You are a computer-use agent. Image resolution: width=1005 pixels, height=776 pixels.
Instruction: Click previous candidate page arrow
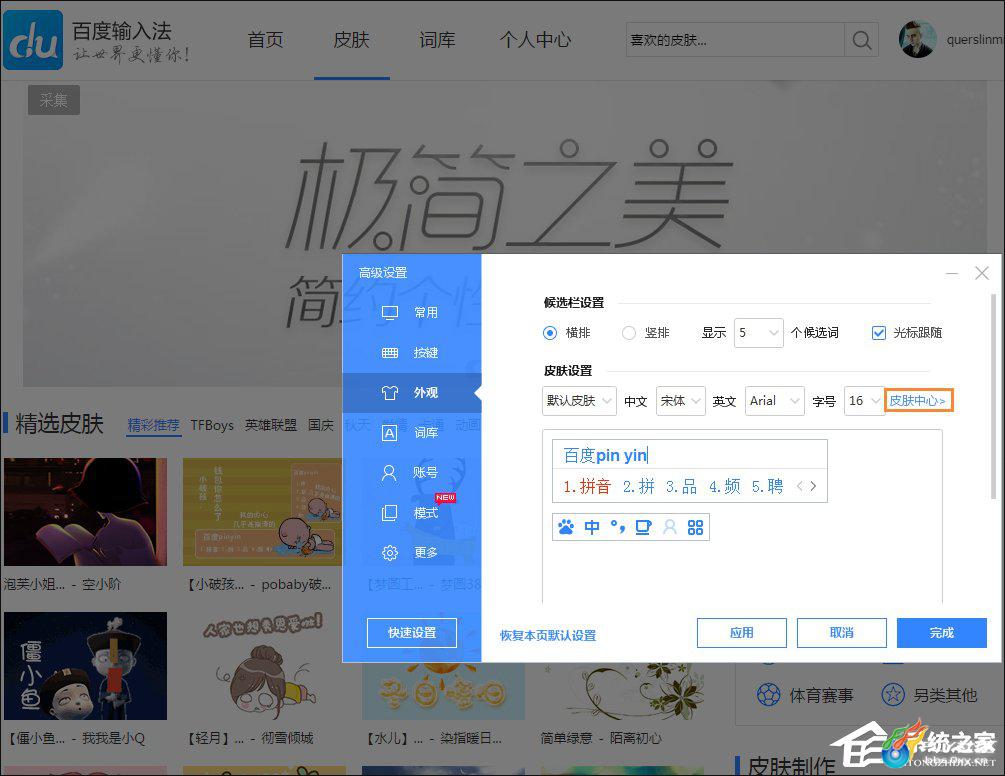click(799, 486)
